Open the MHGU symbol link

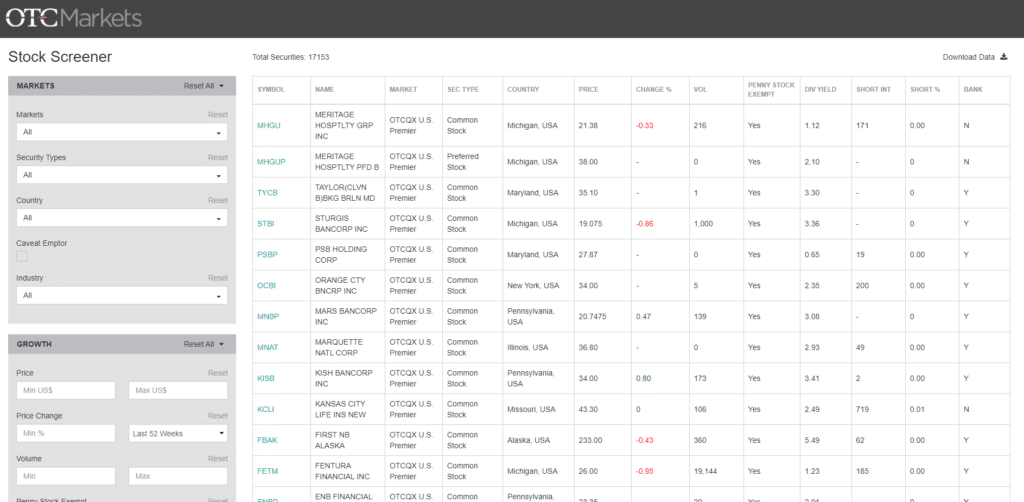tap(270, 126)
